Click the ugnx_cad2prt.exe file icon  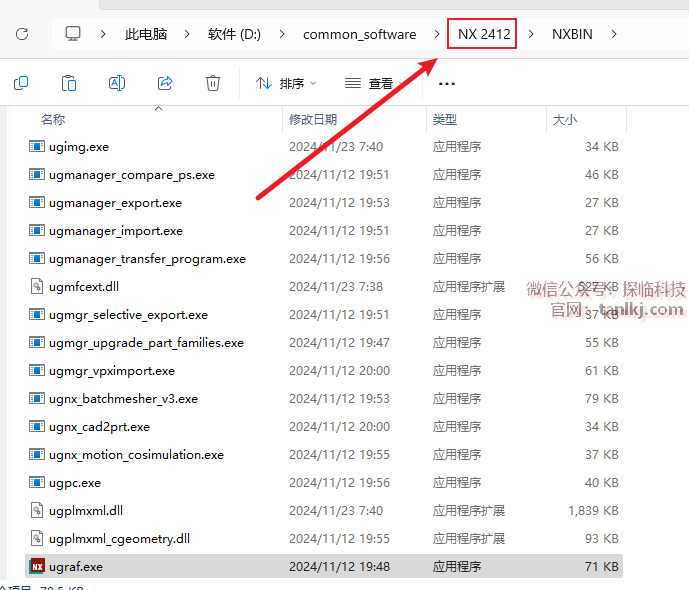[37, 427]
